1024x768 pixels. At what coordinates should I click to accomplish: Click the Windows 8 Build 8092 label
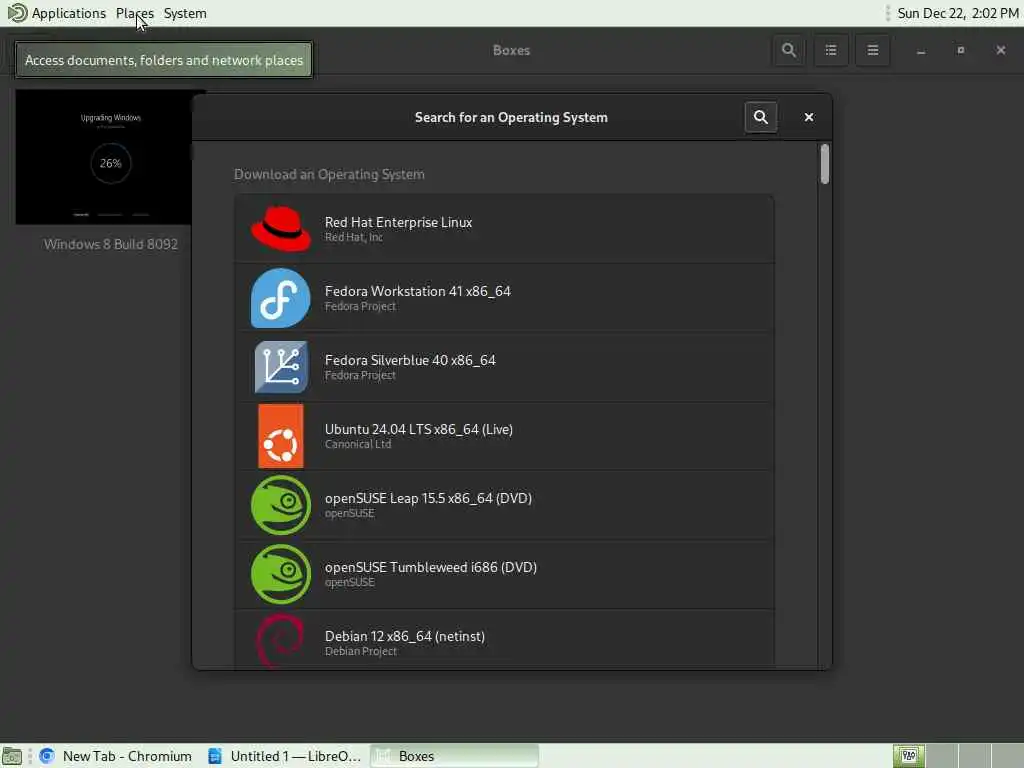point(111,244)
